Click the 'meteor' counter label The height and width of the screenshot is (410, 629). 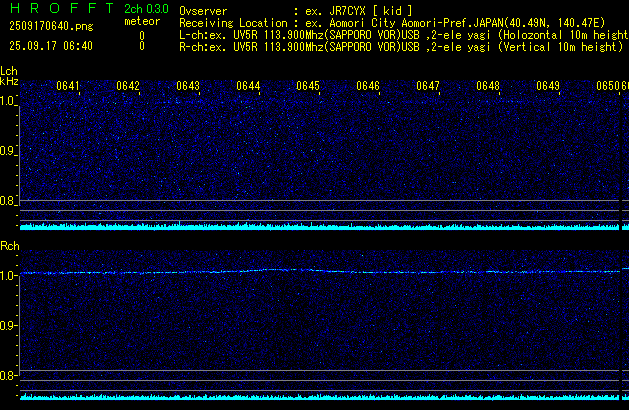(x=142, y=21)
